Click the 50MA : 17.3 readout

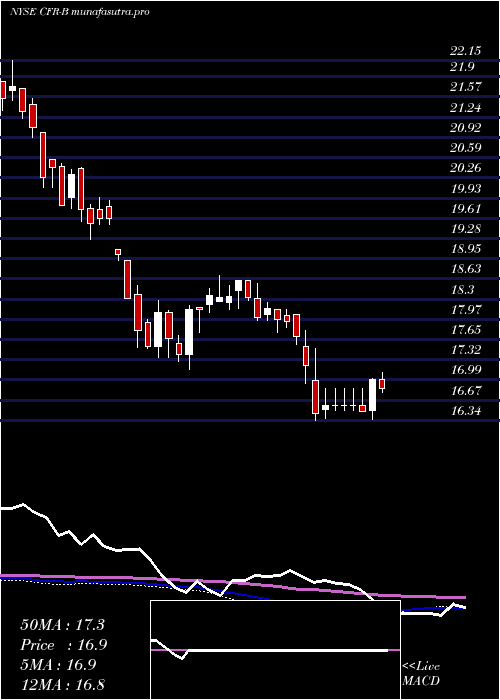(62, 625)
